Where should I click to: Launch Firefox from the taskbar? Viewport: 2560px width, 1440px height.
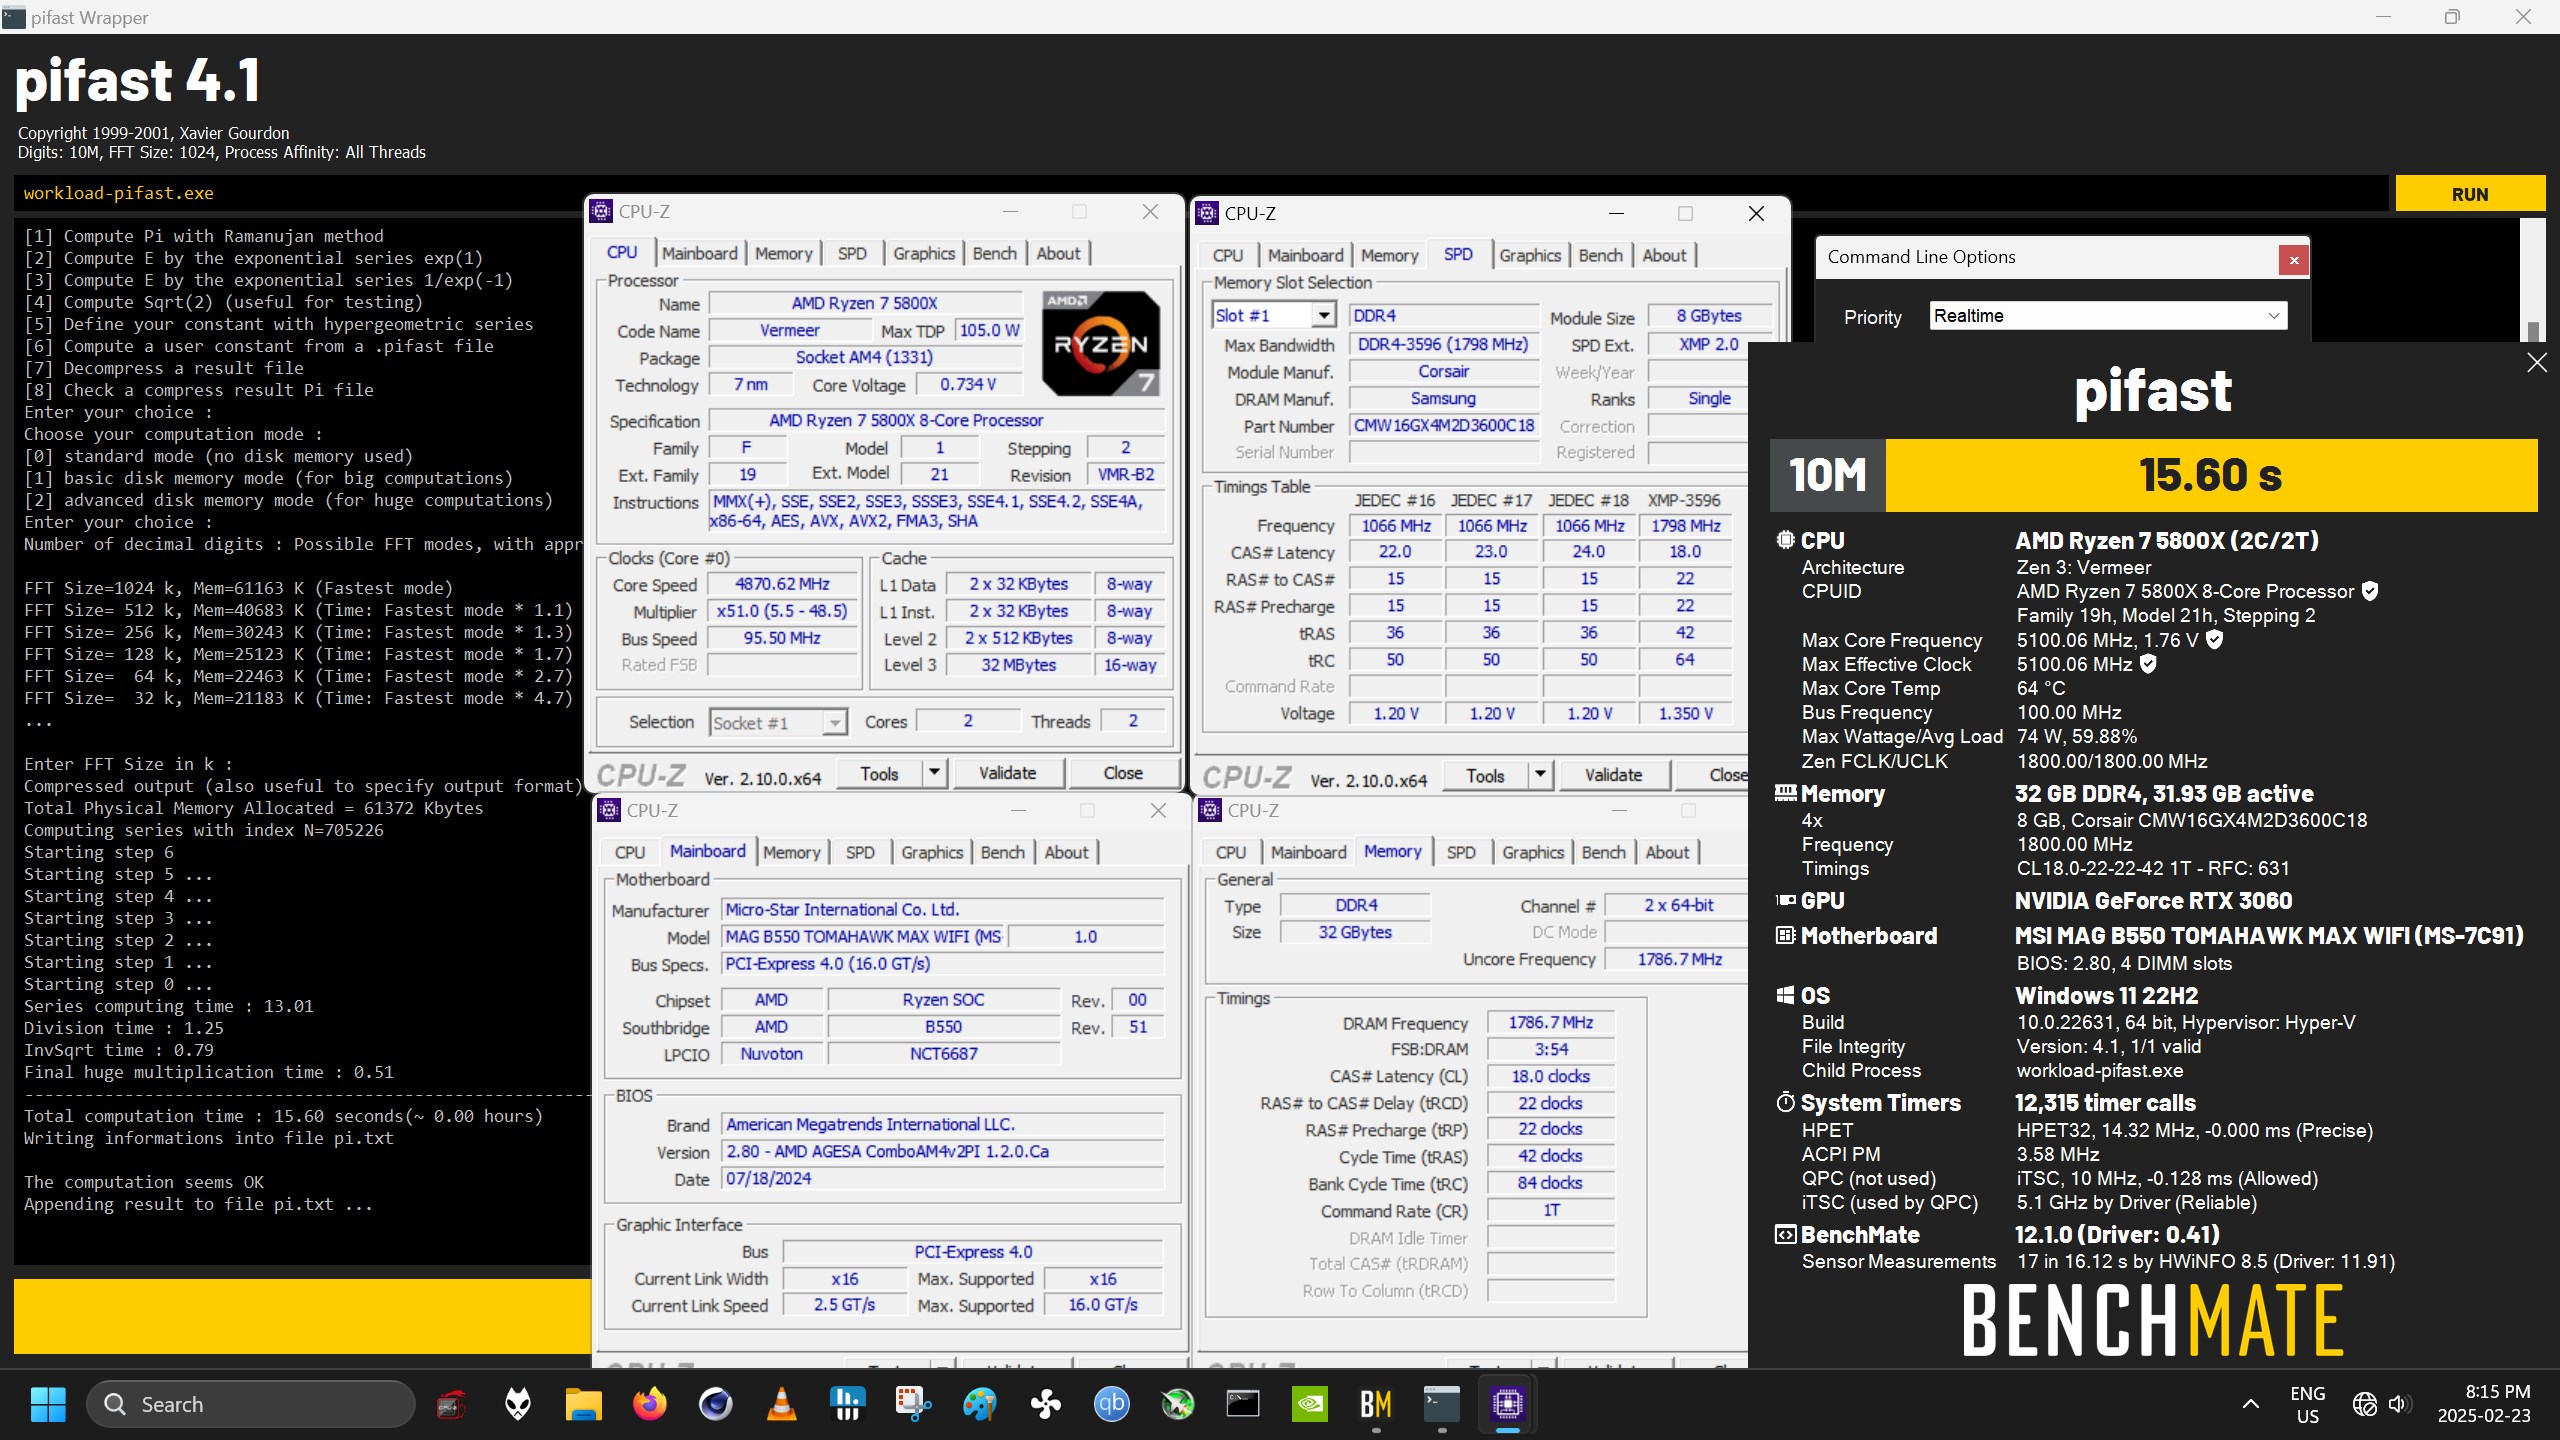650,1404
